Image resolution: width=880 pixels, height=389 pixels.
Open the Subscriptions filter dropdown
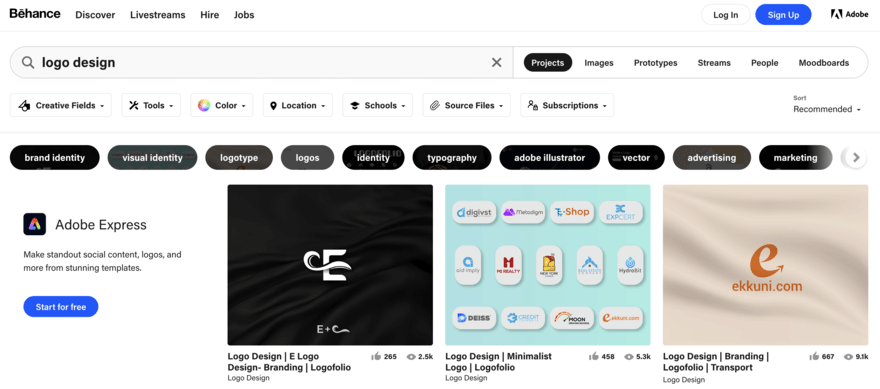567,105
